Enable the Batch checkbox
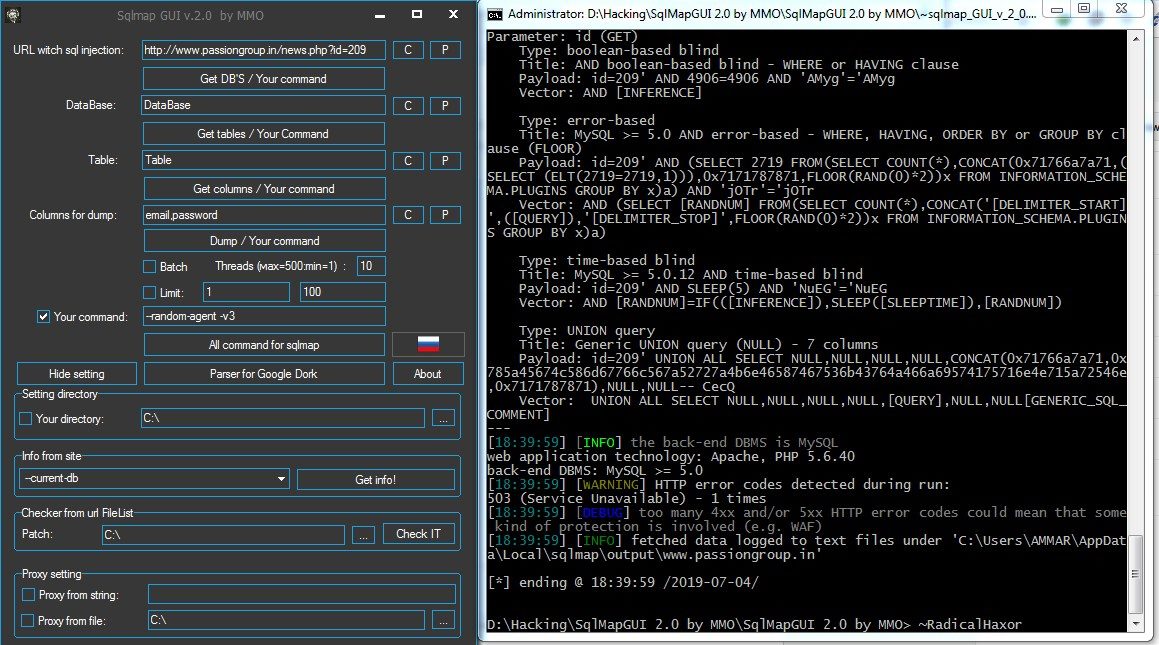Screen dimensions: 1159x645 point(149,267)
